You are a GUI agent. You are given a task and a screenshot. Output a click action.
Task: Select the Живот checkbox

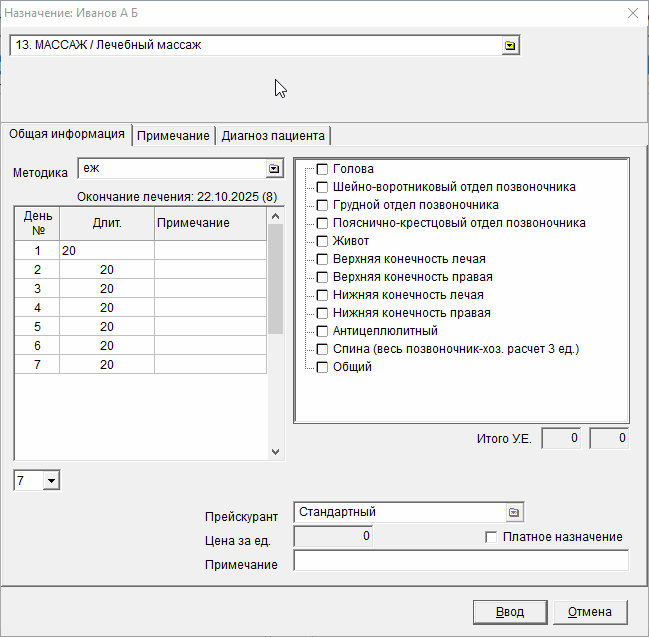[x=322, y=242]
